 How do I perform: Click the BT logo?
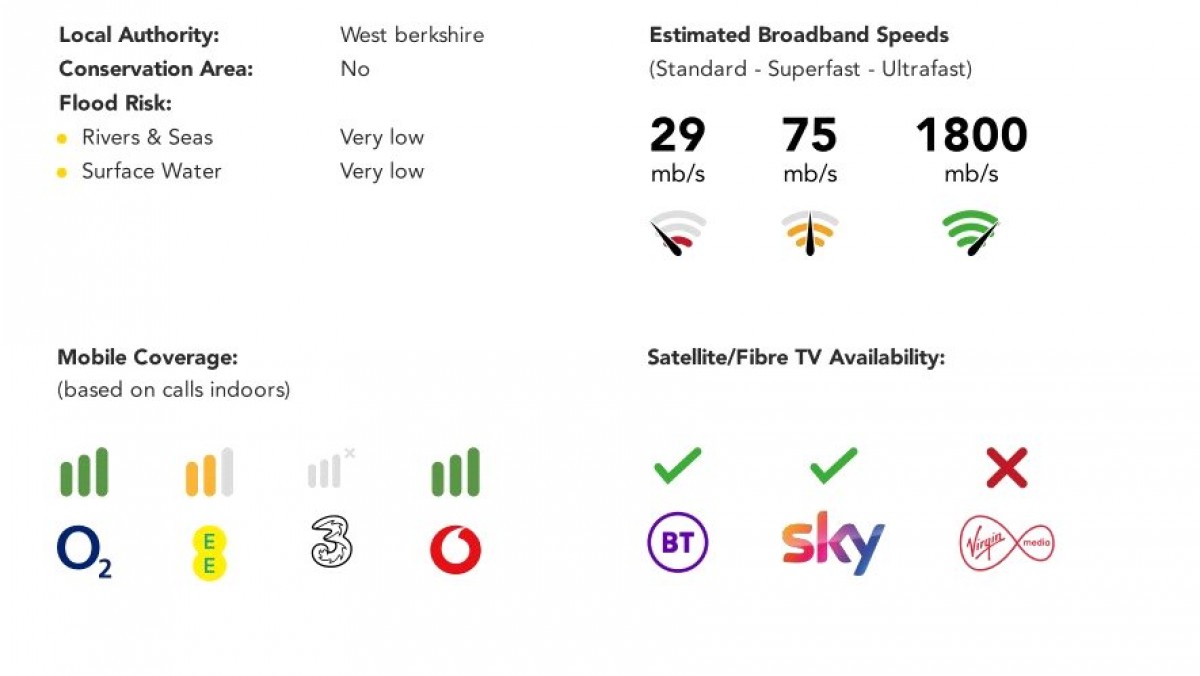[678, 542]
